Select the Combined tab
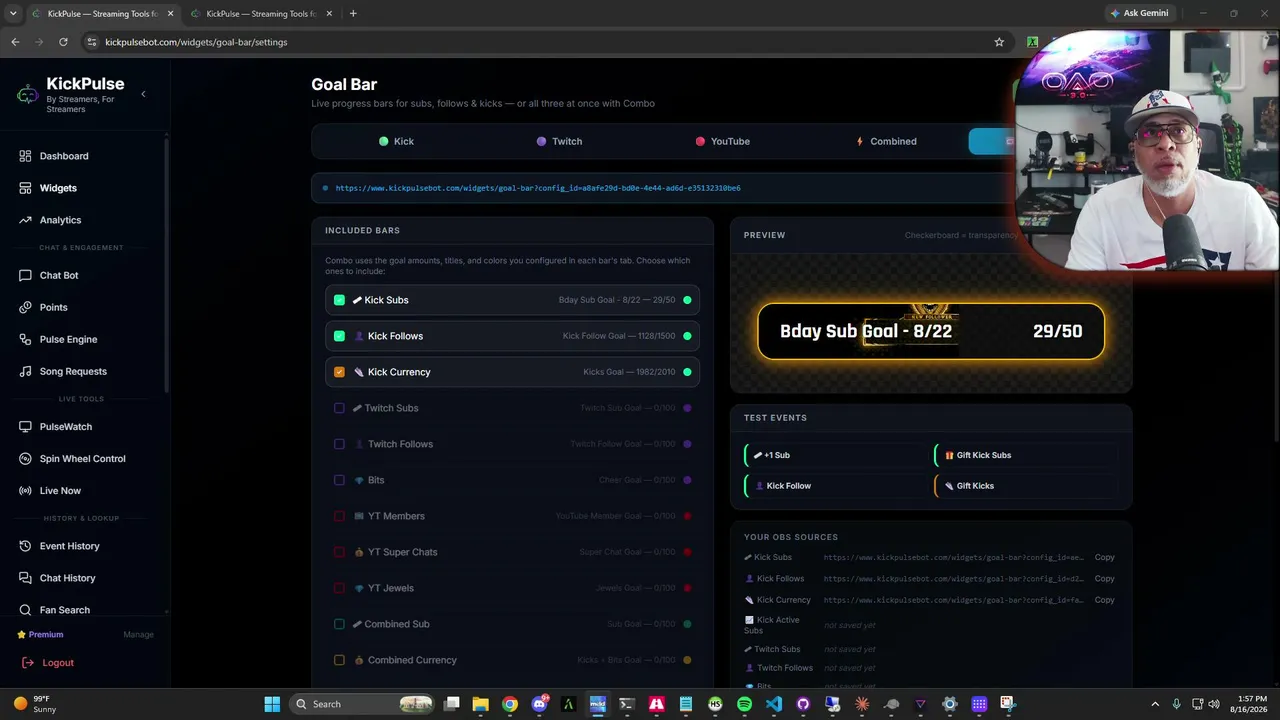 [885, 141]
